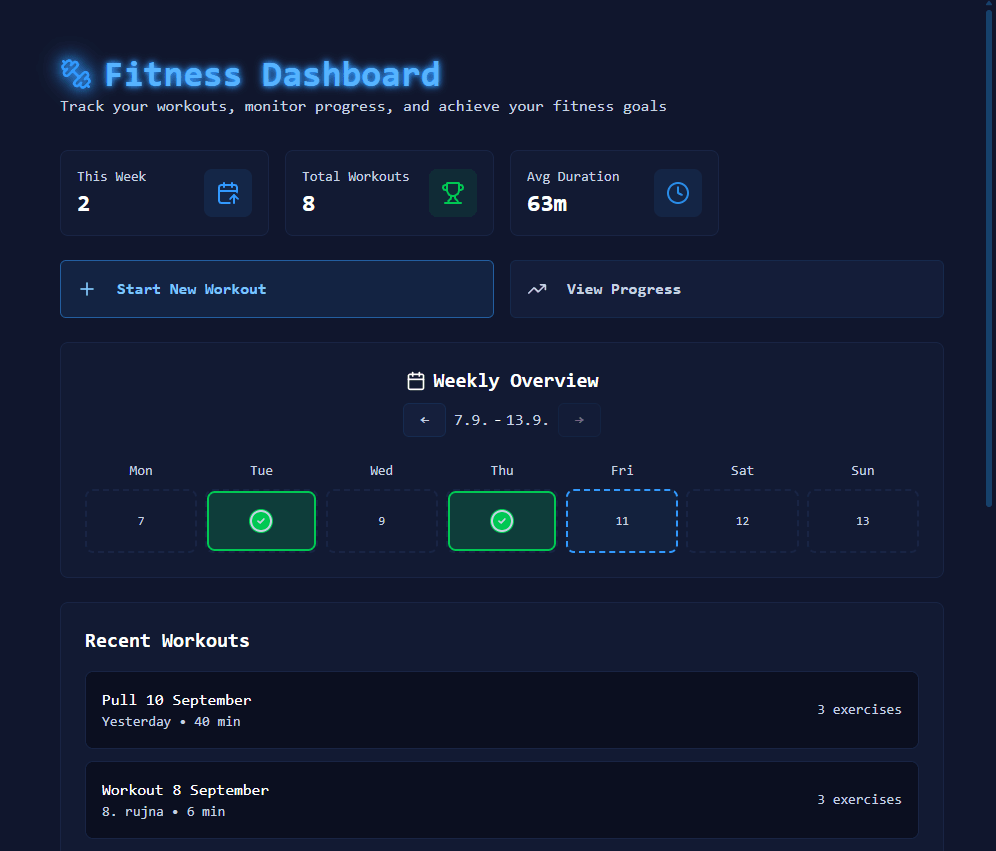The height and width of the screenshot is (851, 996).
Task: Select Saturday day 12 cell
Action: click(742, 521)
